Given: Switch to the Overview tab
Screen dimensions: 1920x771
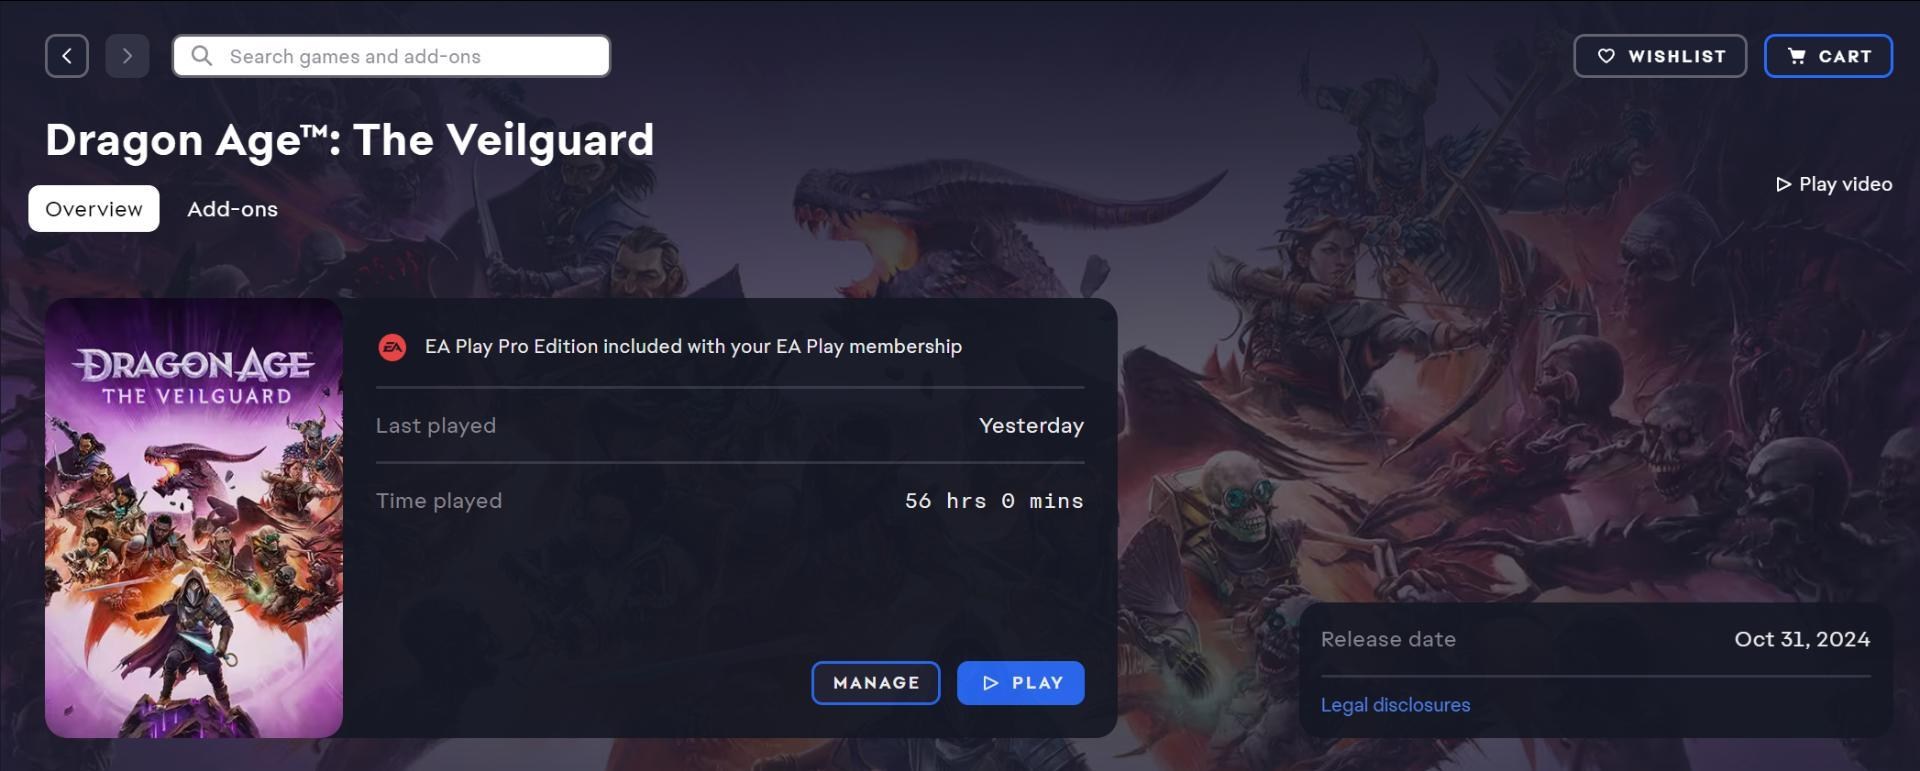Looking at the screenshot, I should click(x=94, y=209).
